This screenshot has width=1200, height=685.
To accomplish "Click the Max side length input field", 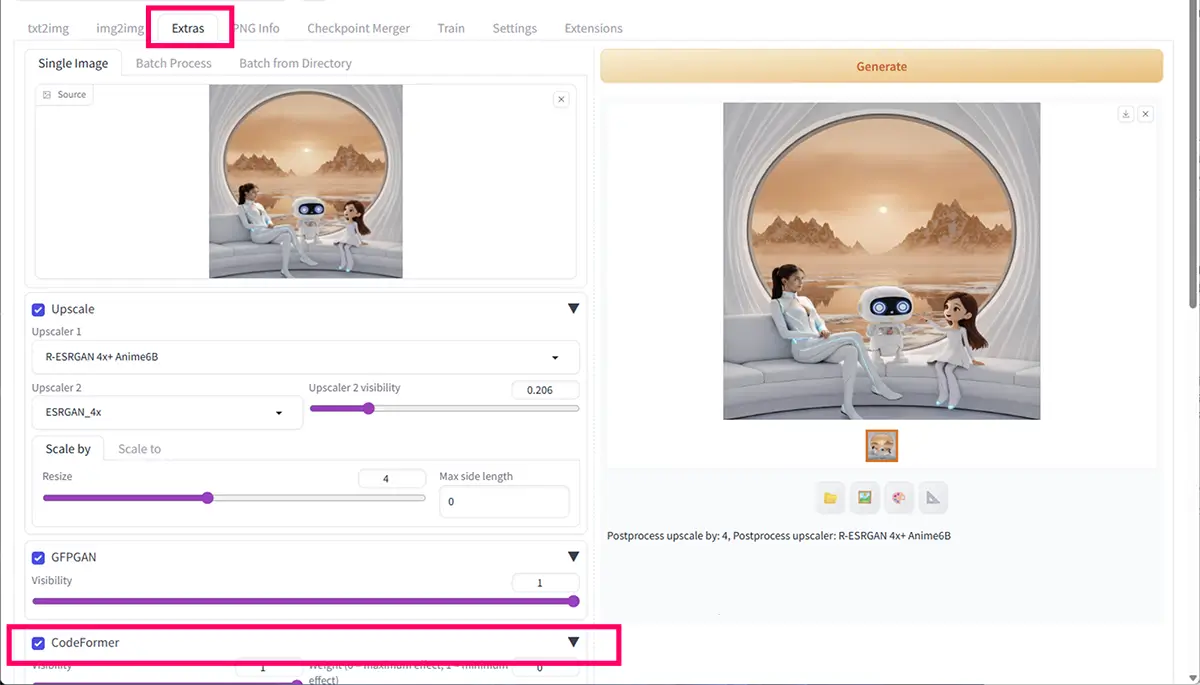I will coord(504,501).
